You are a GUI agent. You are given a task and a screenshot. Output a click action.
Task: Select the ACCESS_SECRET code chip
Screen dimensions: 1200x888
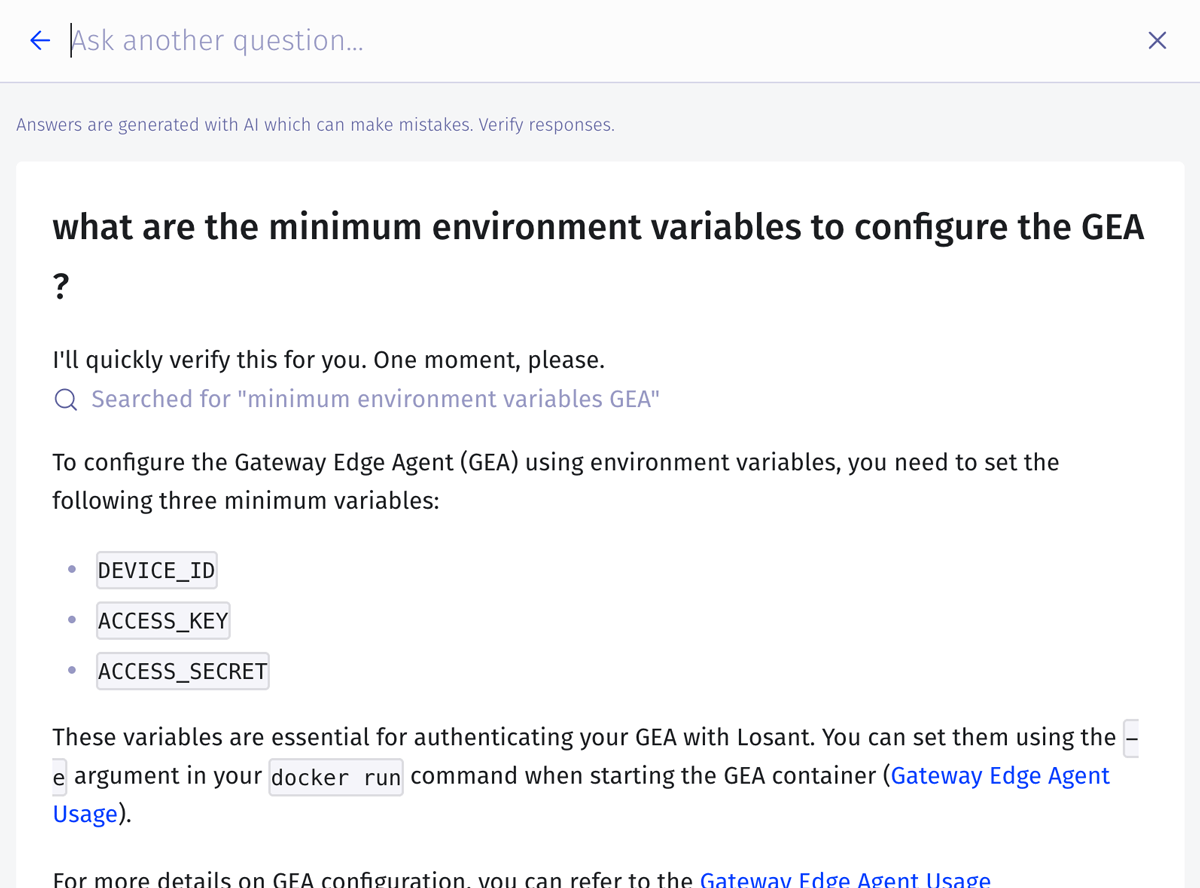tap(182, 670)
